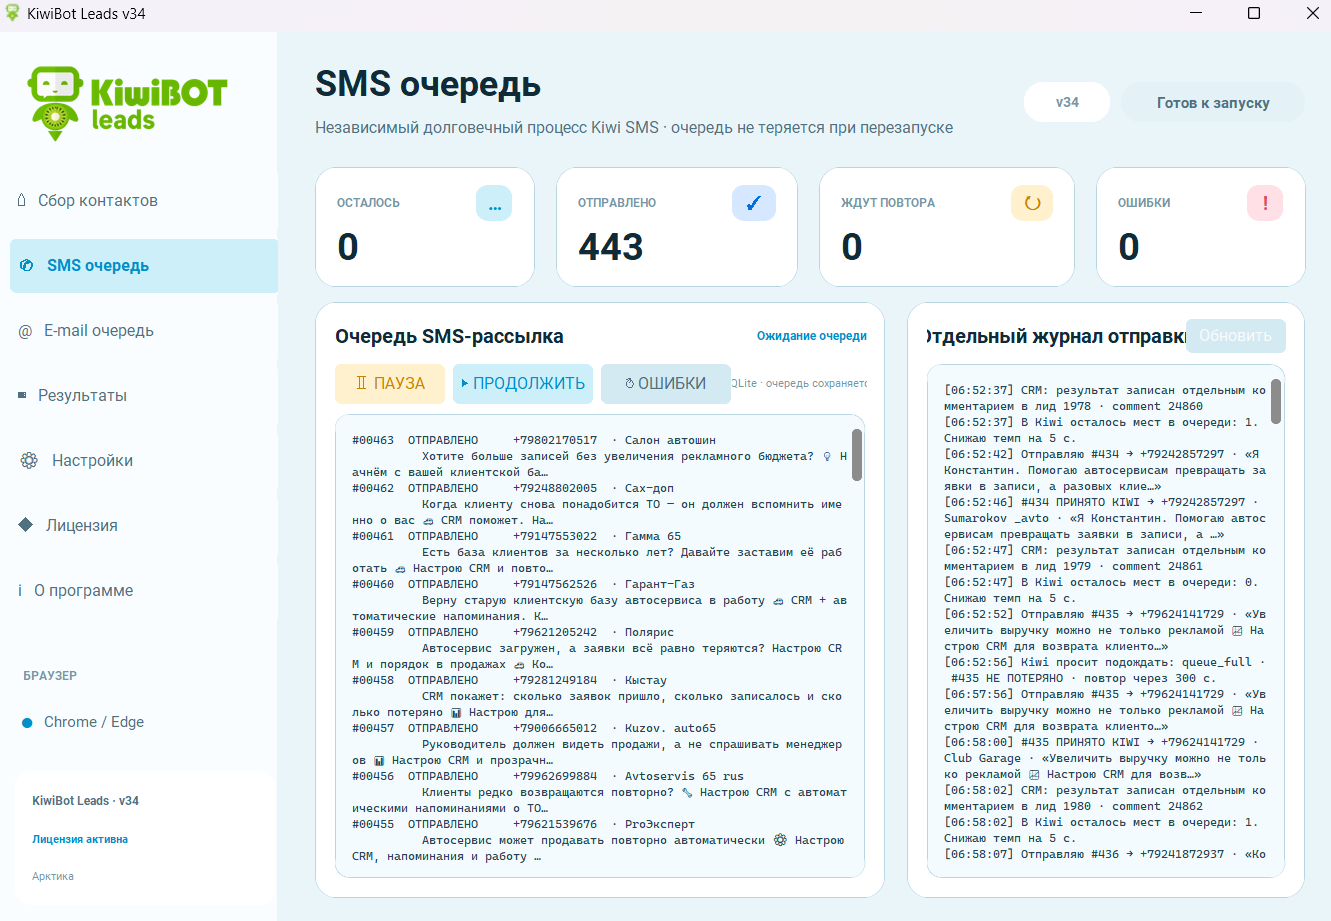Resume sending with ПРОДОЛЖИТЬ button
Viewport: 1331px width, 921px height.
click(523, 384)
